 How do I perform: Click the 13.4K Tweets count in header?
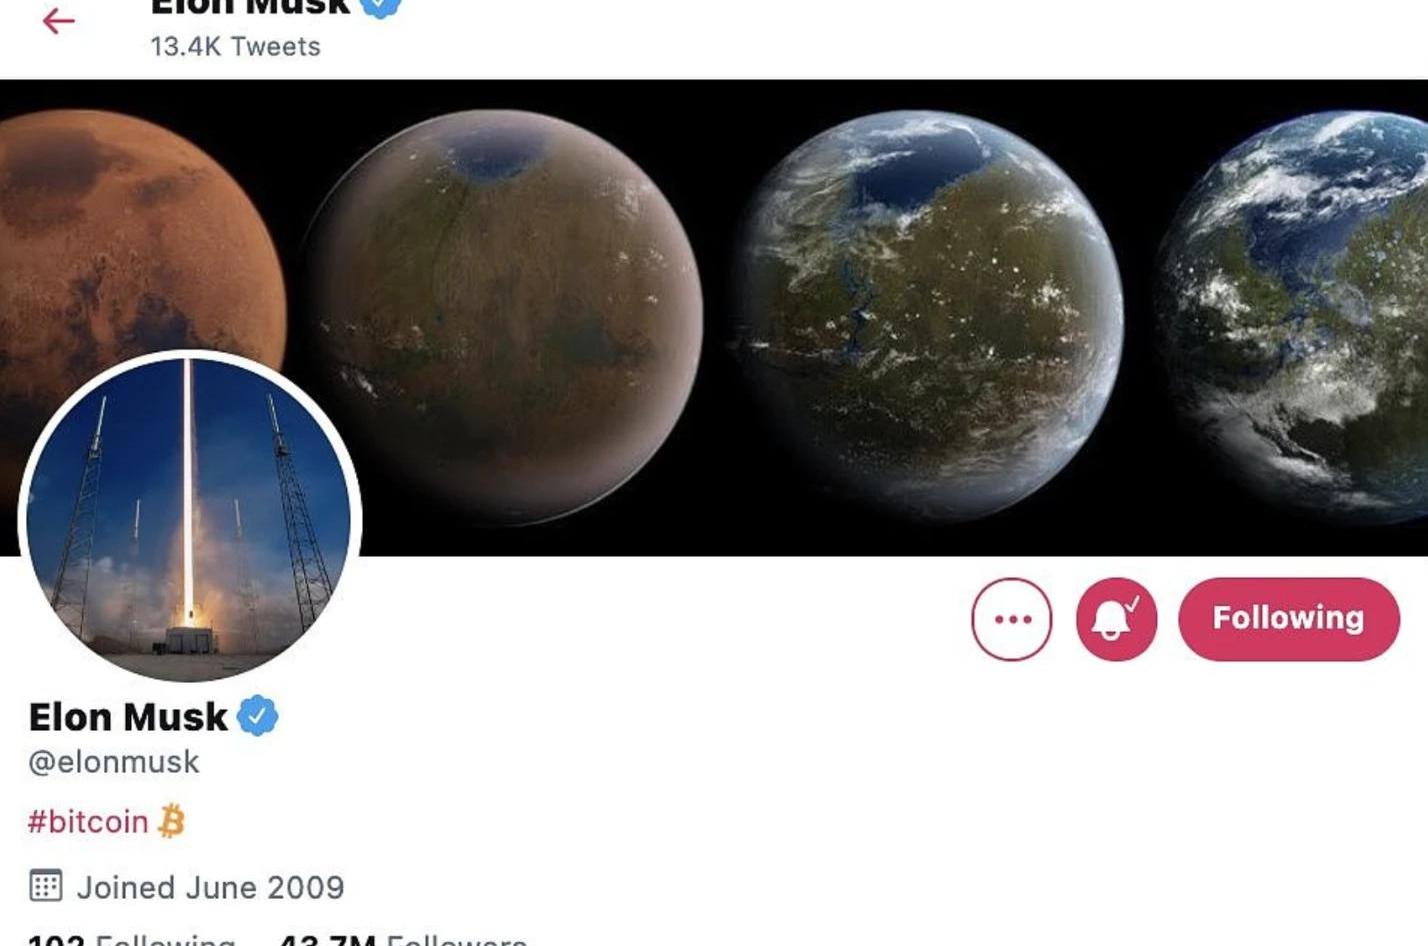pyautogui.click(x=235, y=46)
